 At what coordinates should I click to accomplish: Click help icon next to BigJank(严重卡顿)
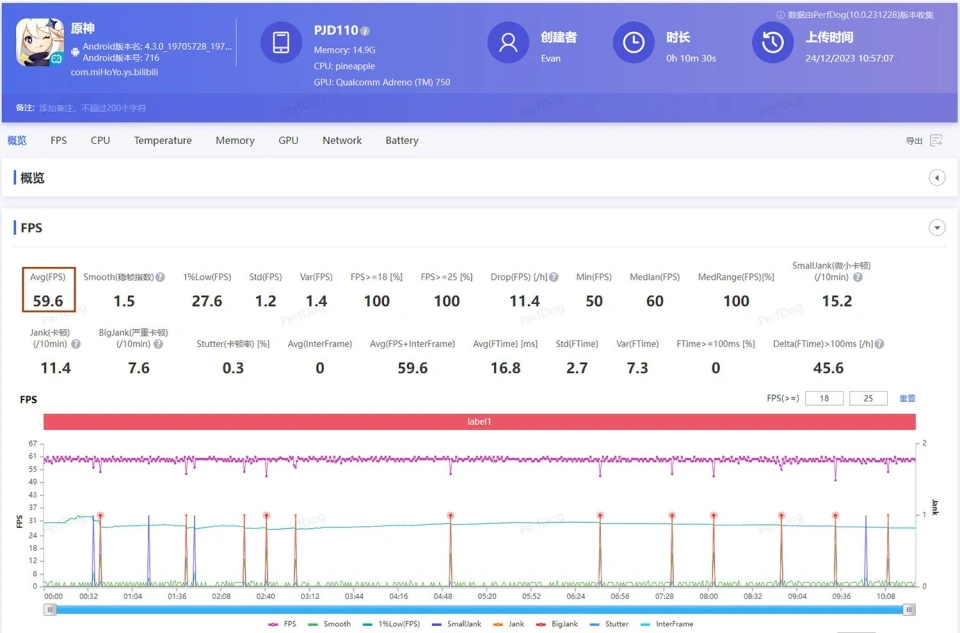159,344
